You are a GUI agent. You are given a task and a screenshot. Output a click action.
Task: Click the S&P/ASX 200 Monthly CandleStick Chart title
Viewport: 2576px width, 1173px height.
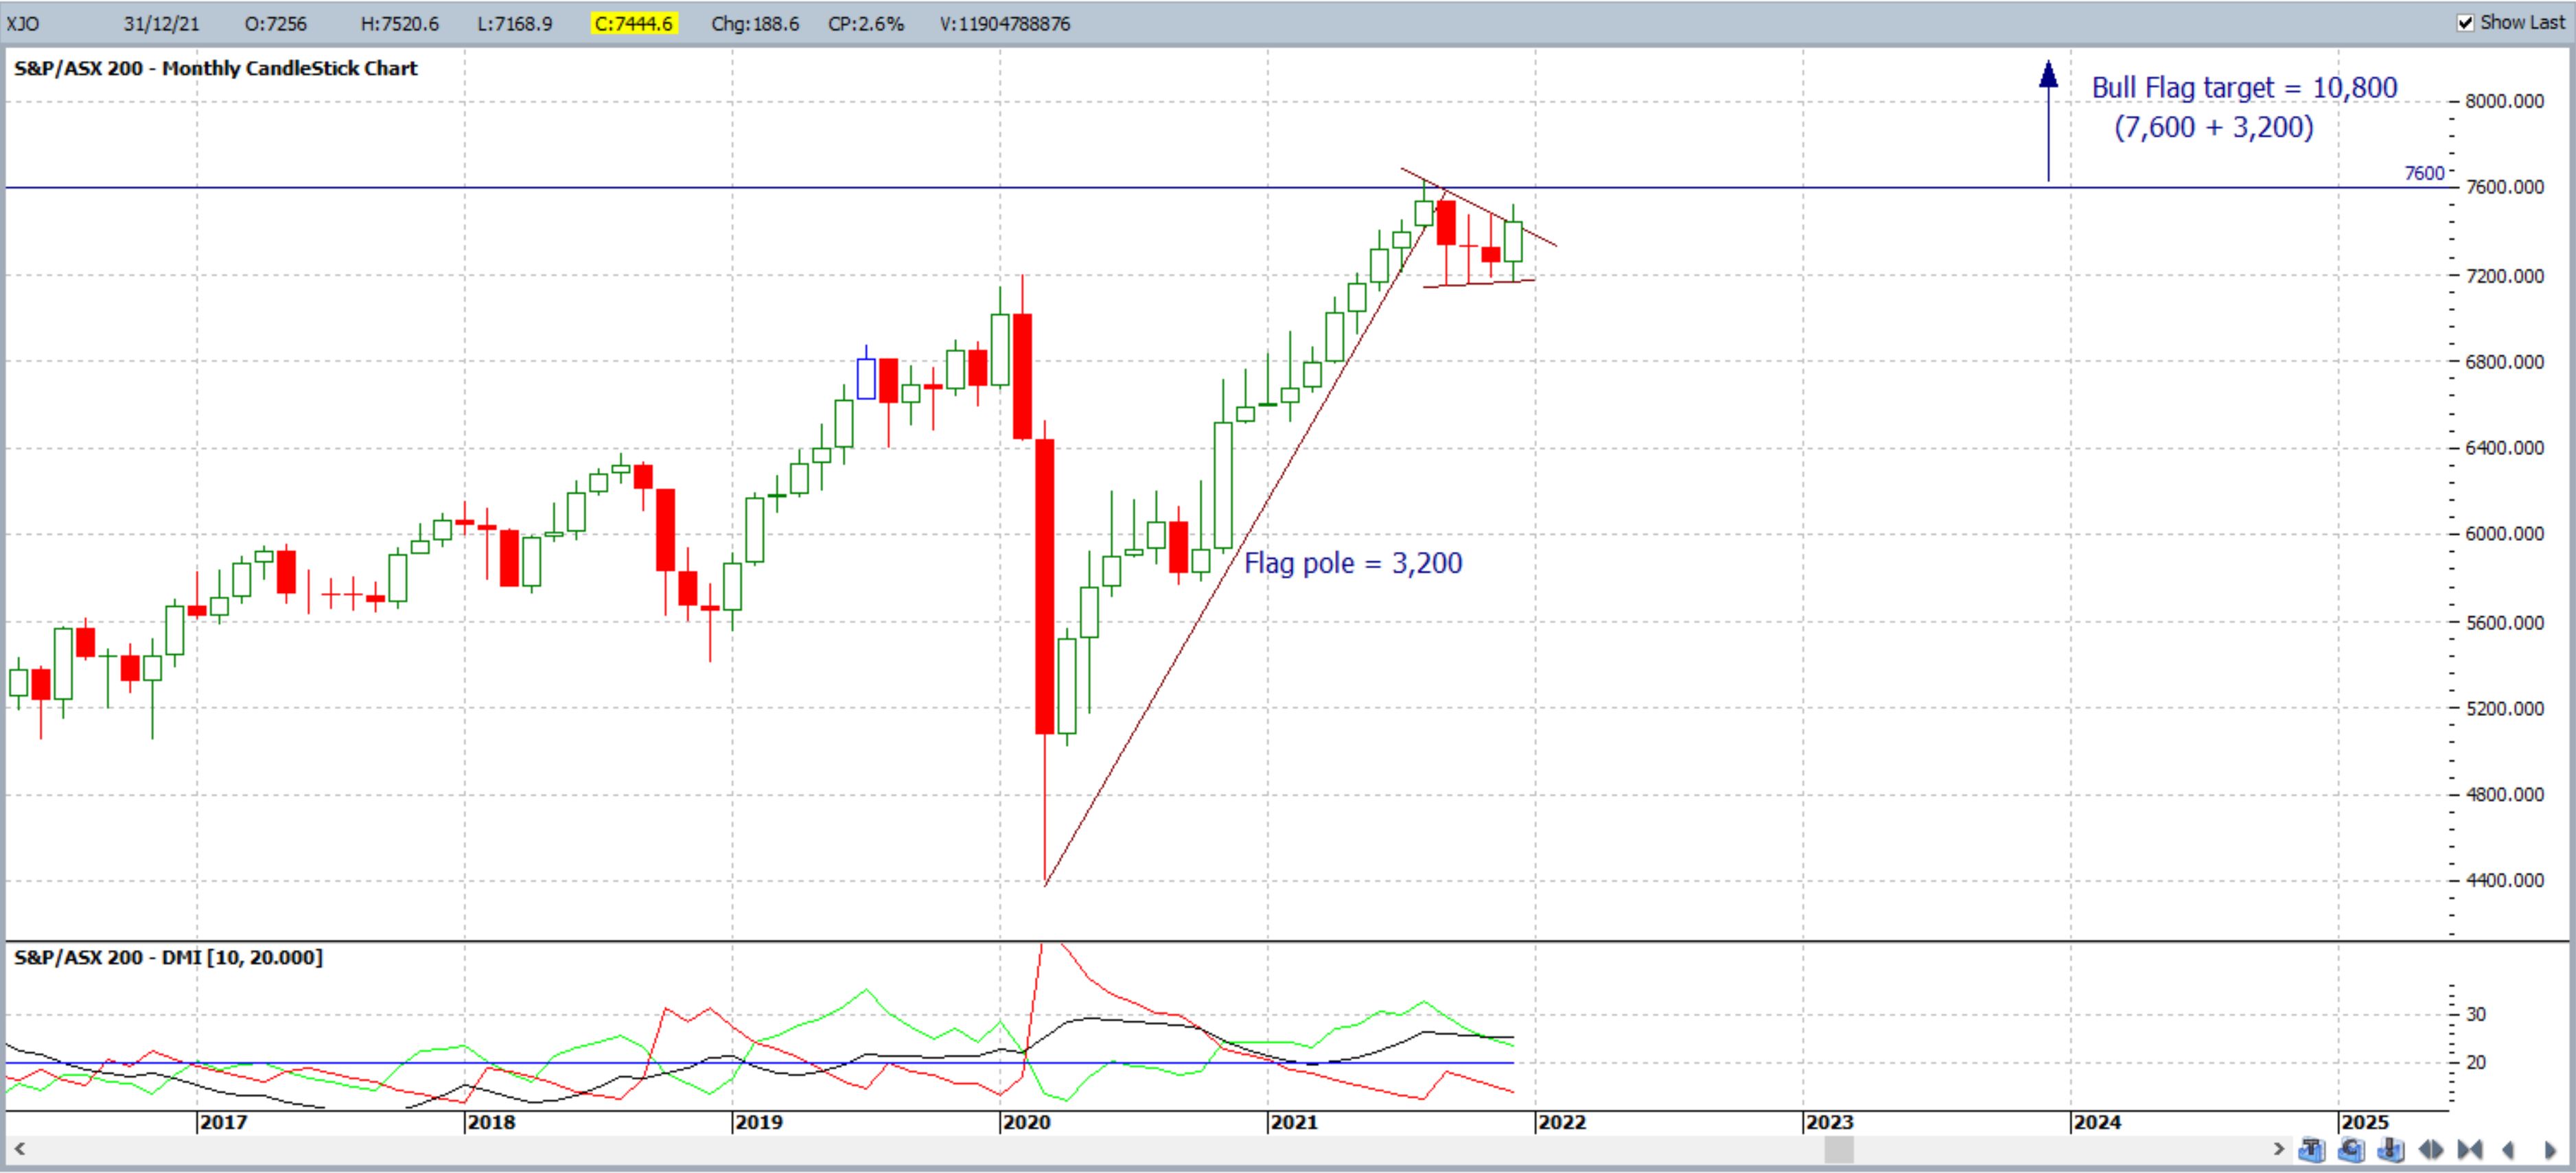[215, 69]
